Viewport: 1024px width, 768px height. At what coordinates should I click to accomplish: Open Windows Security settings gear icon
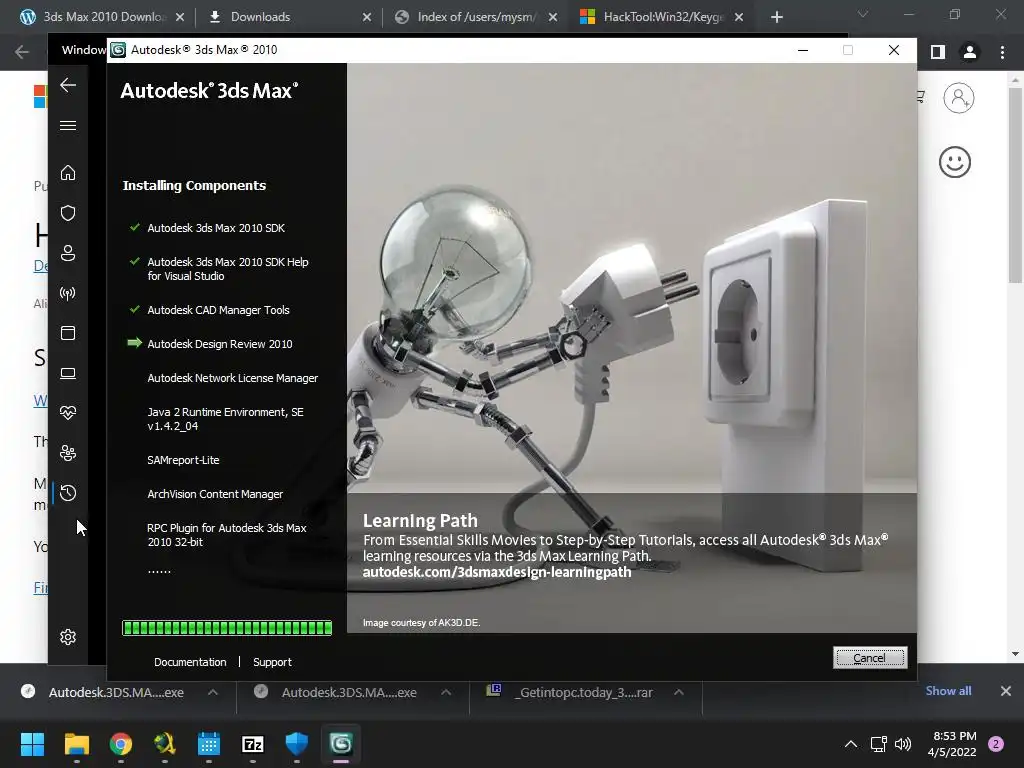click(68, 637)
